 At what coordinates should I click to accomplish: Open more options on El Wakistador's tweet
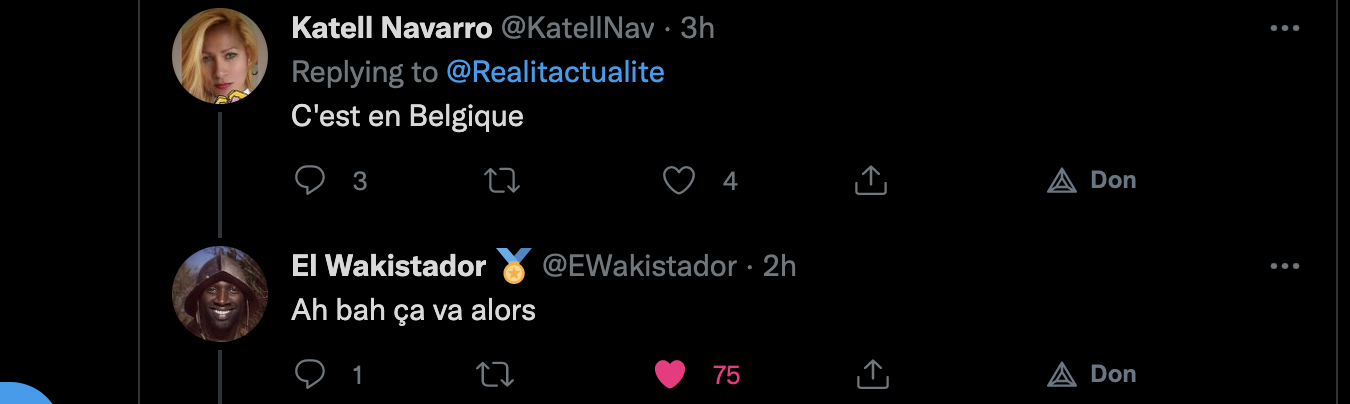pos(1284,266)
